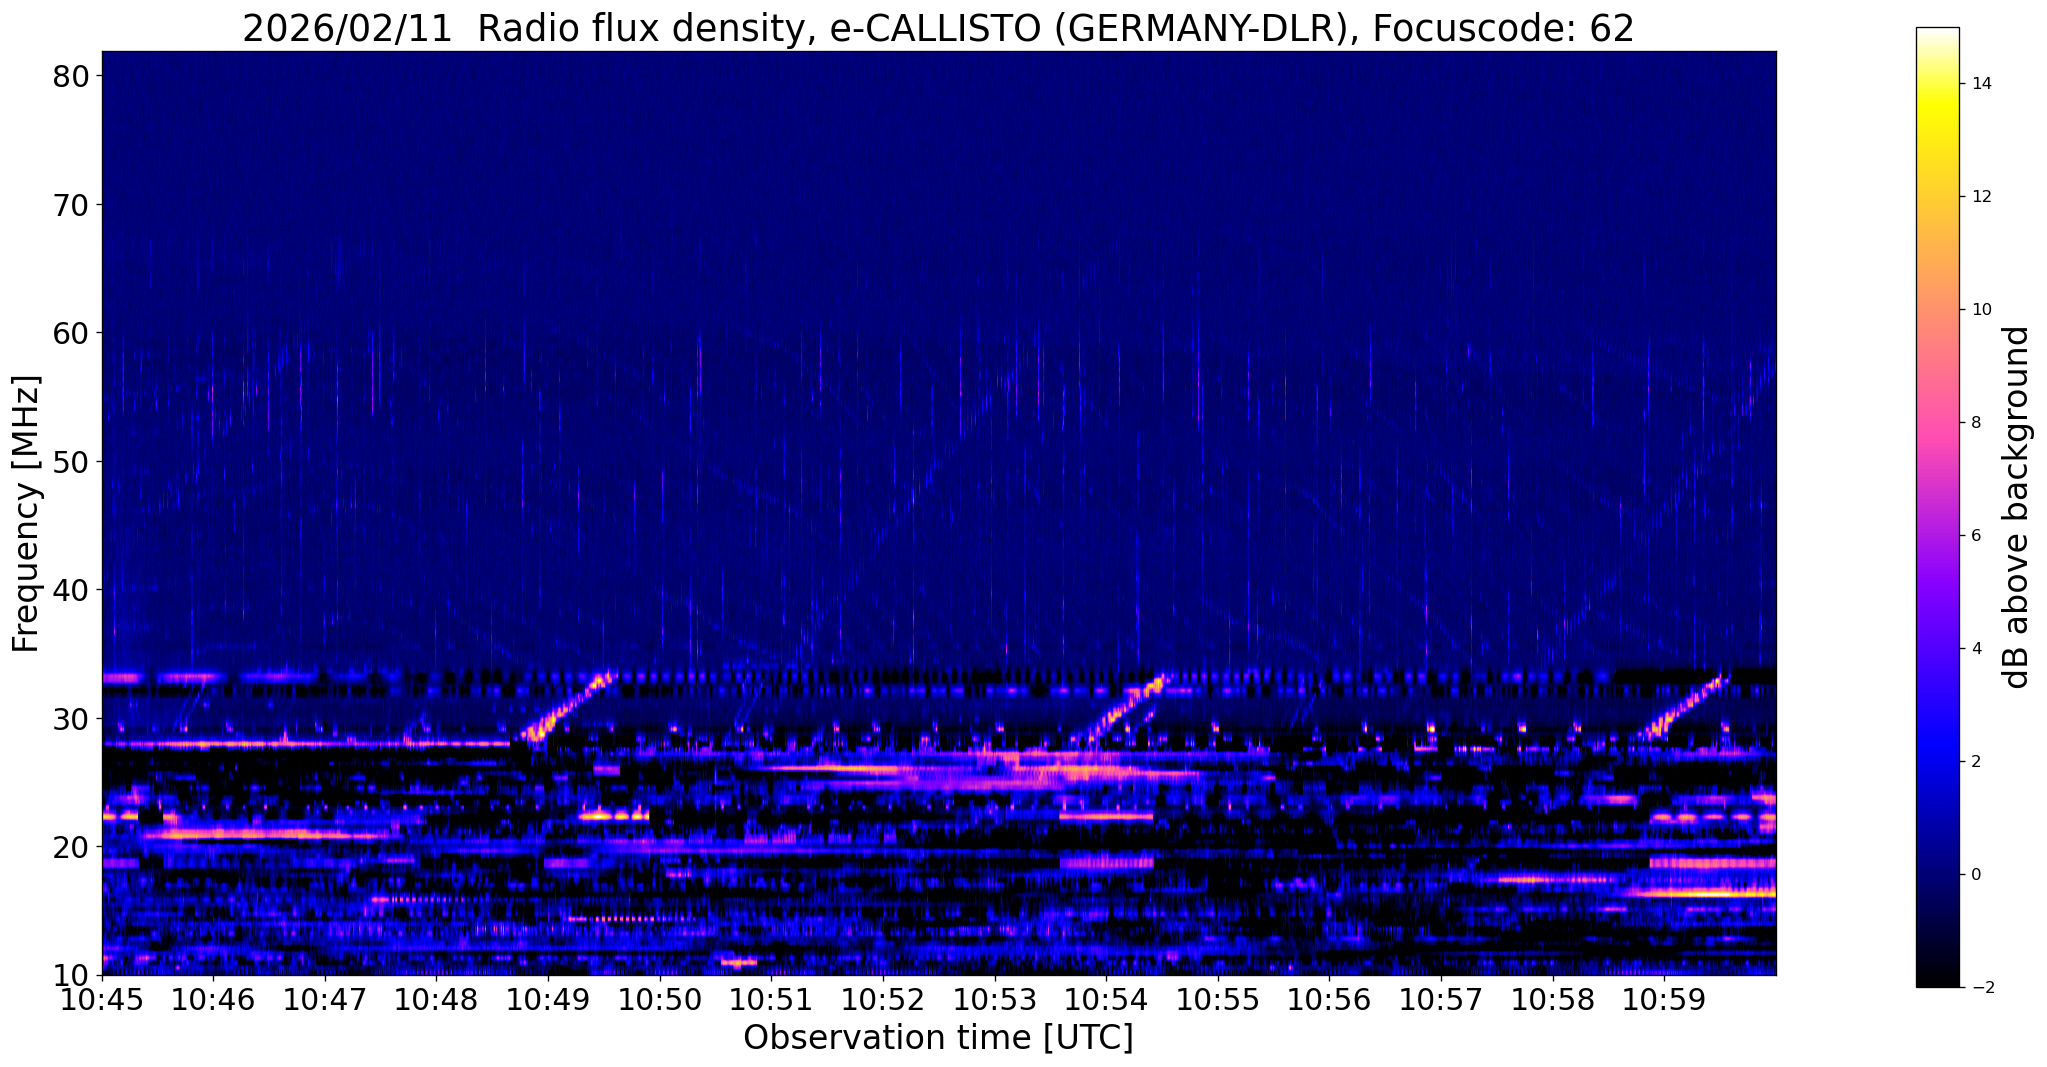This screenshot has height=1067, width=2047.
Task: Select the 10:52 time tick label
Action: [883, 999]
